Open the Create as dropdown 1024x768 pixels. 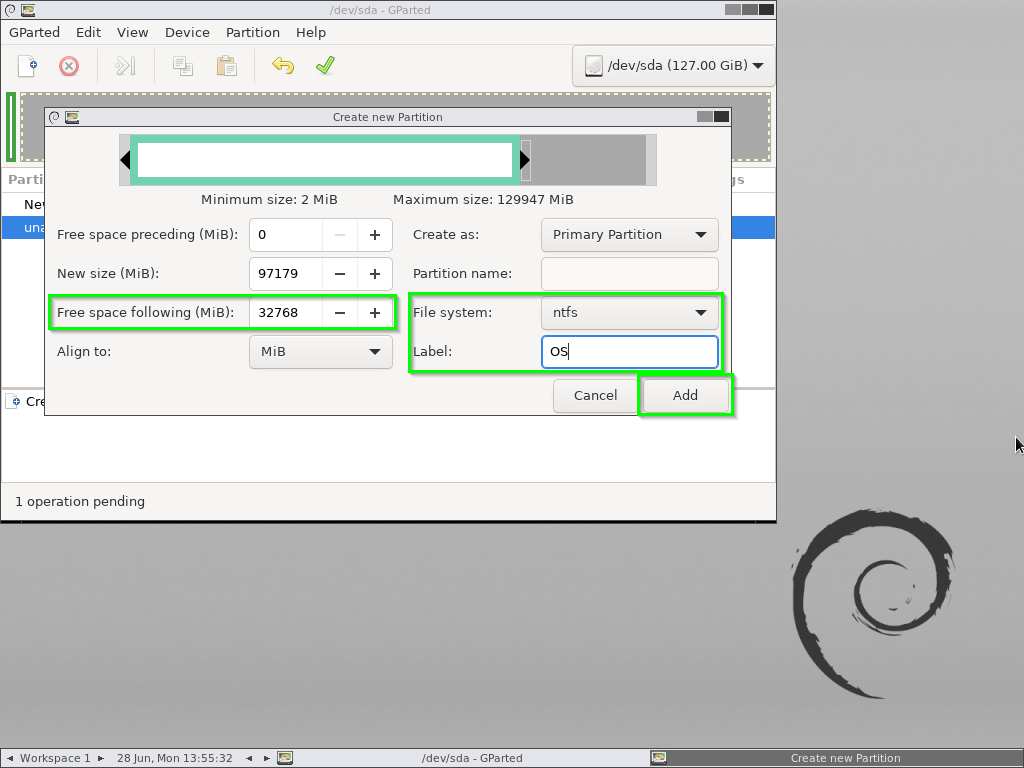point(630,235)
